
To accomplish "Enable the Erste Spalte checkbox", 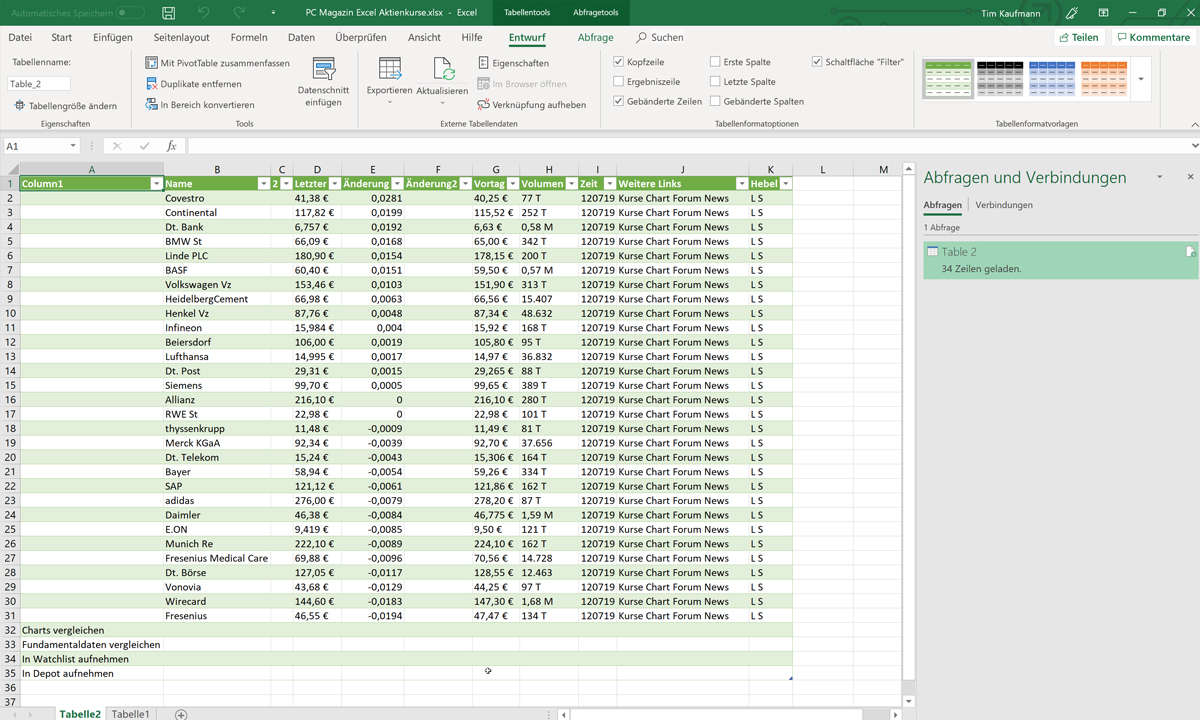I will 715,62.
